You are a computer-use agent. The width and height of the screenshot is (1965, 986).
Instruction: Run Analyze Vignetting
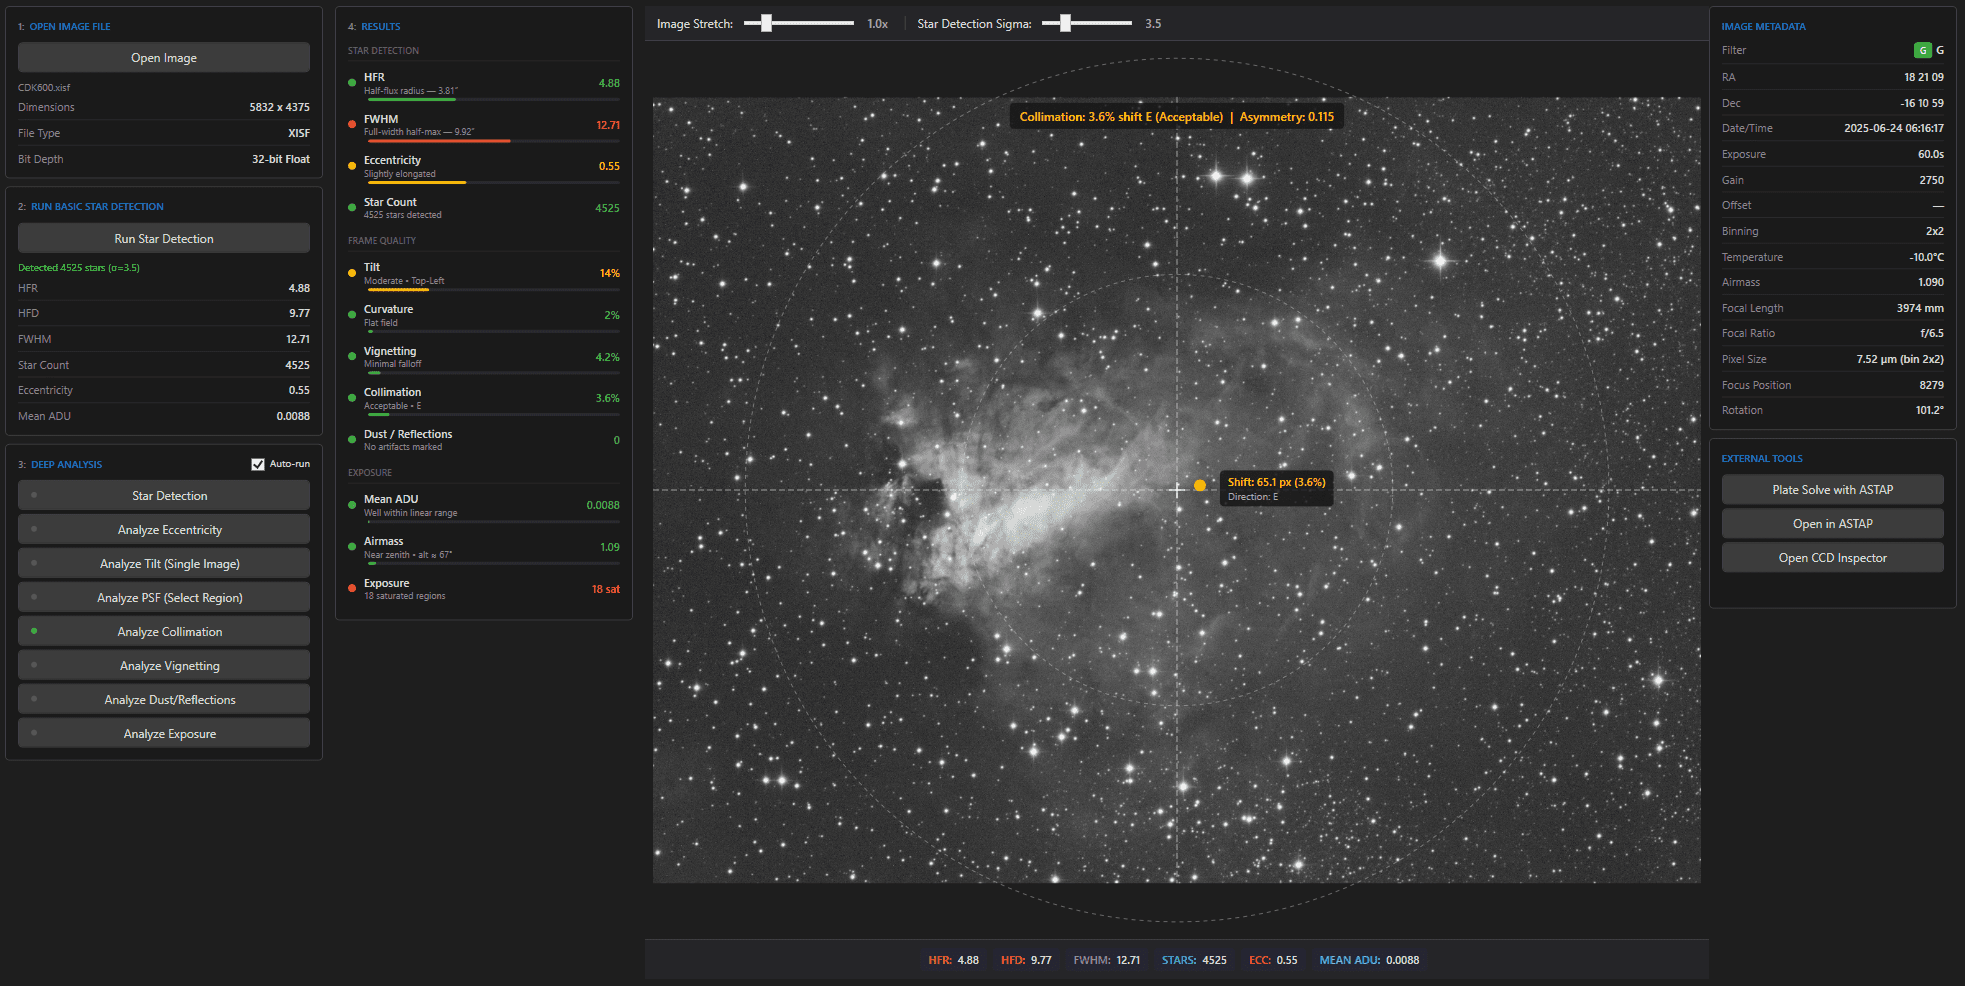(x=170, y=666)
